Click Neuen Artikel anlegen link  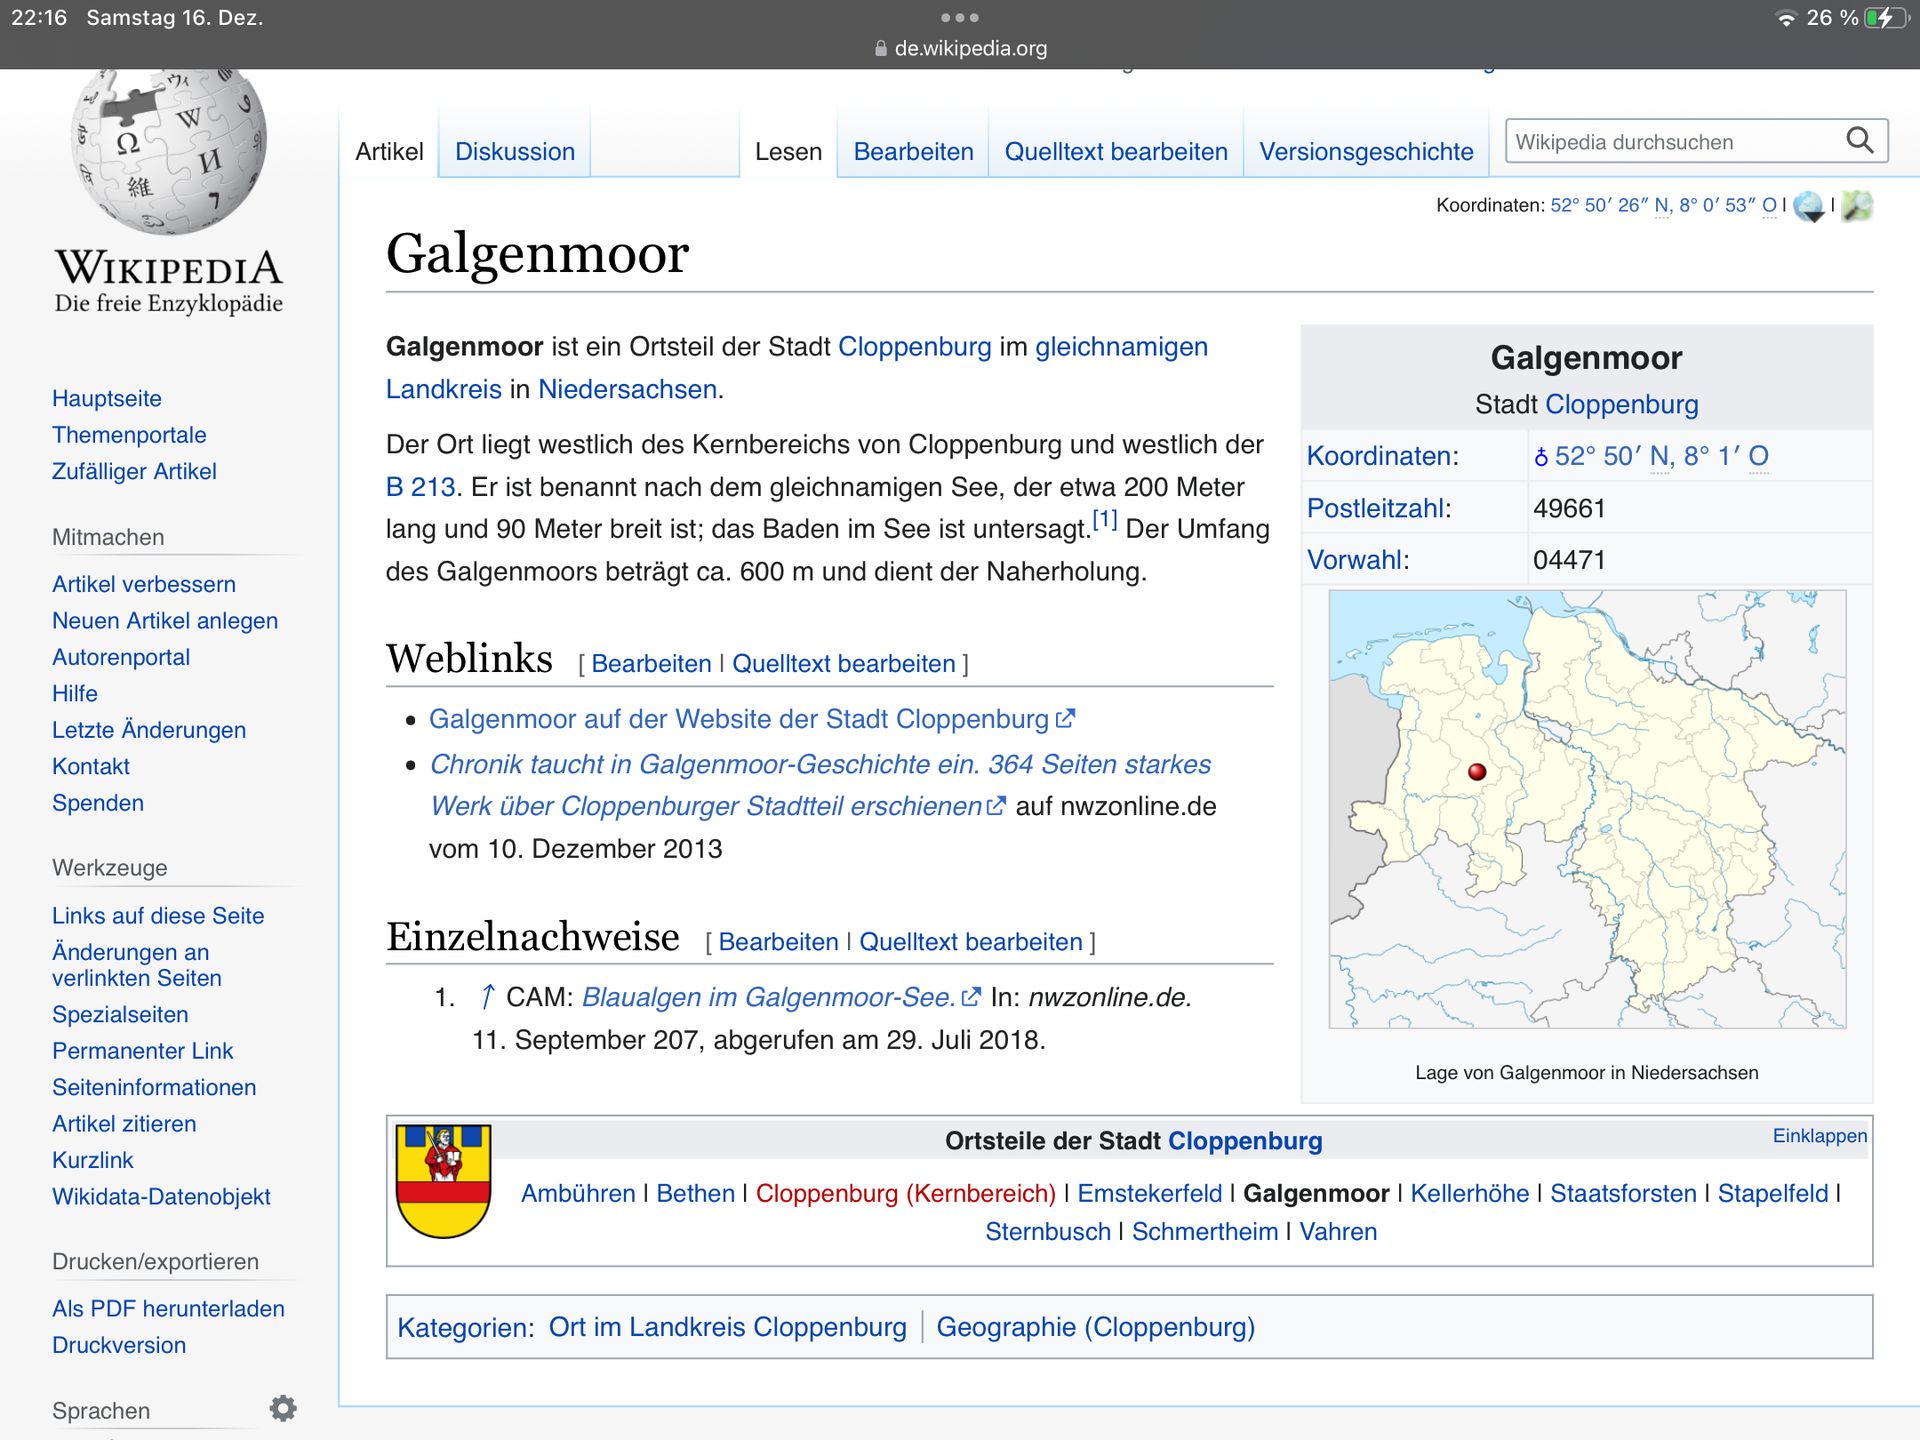tap(165, 621)
